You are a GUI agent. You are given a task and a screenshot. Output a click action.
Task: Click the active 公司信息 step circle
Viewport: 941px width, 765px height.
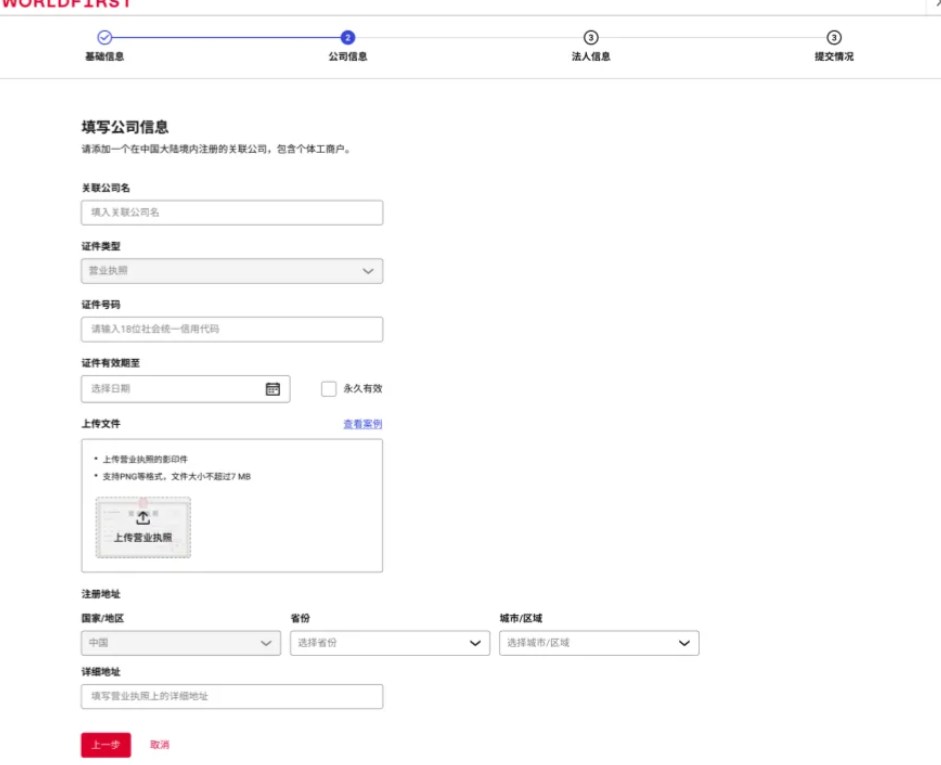pos(347,37)
